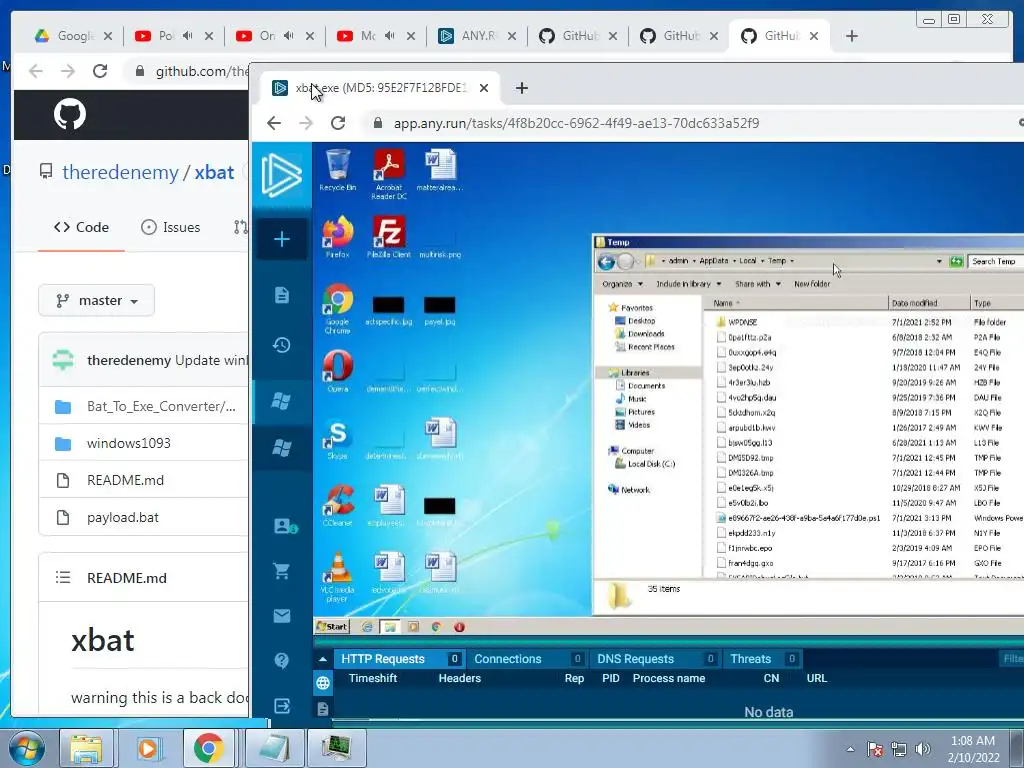1024x768 pixels.
Task: Open the Organize dropdown in Temp window
Action: click(x=622, y=284)
